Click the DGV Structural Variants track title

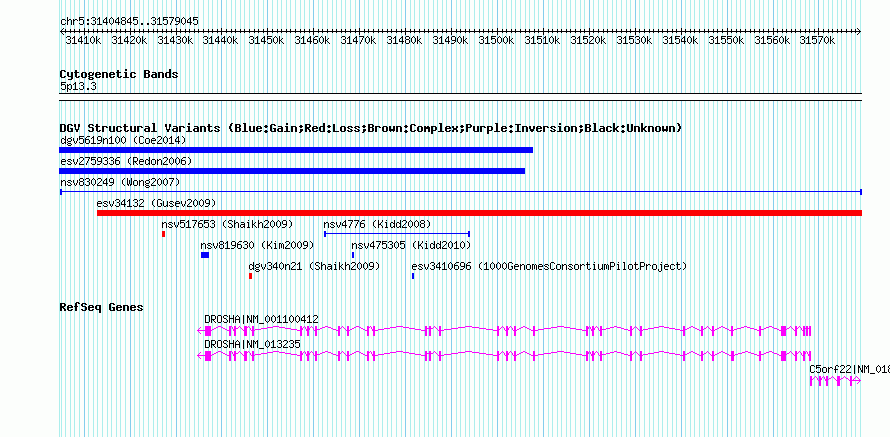371,128
